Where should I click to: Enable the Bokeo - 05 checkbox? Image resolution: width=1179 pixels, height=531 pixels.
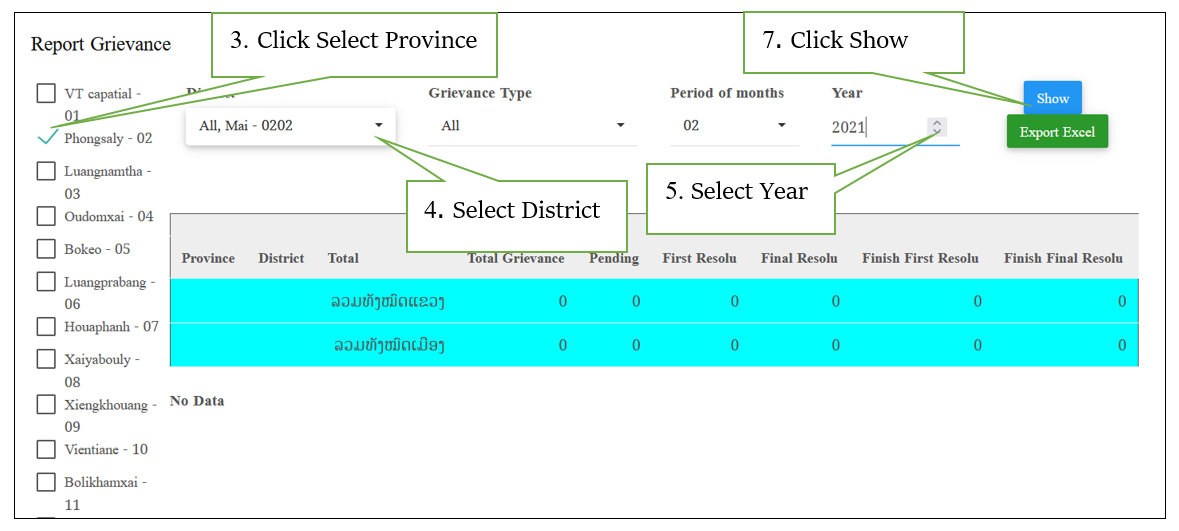tap(46, 248)
